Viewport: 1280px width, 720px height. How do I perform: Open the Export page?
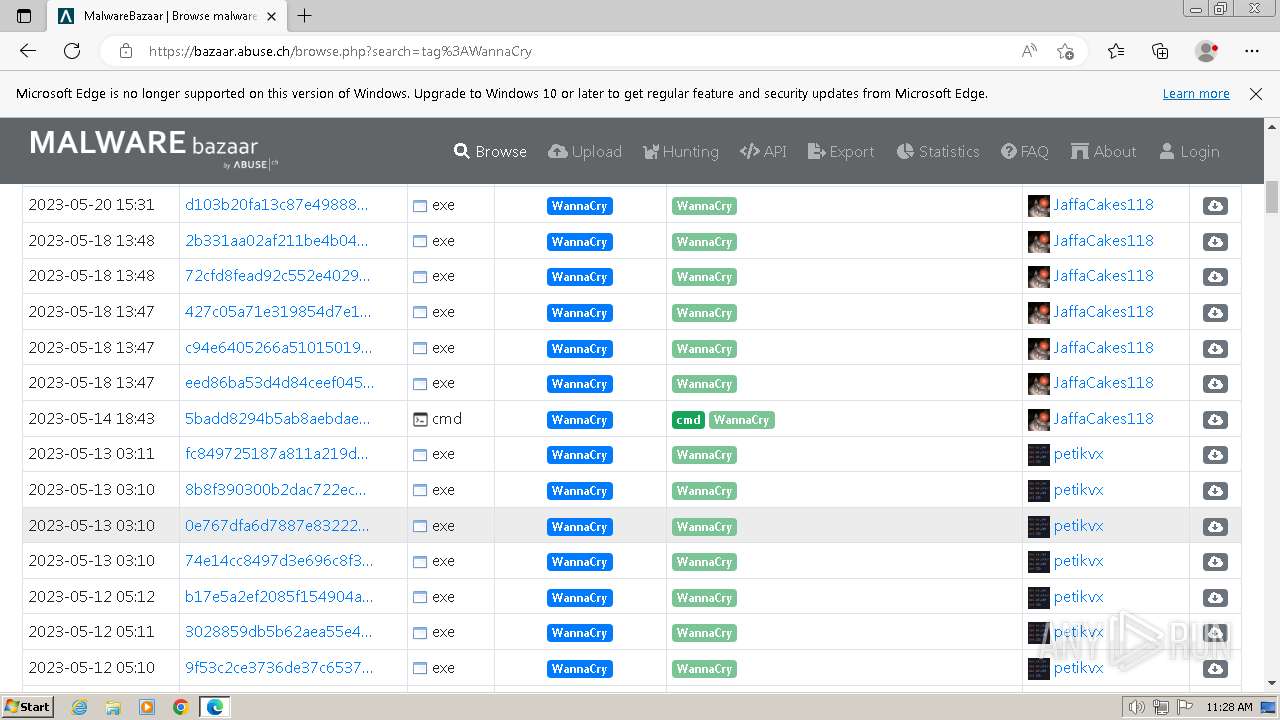tap(841, 152)
